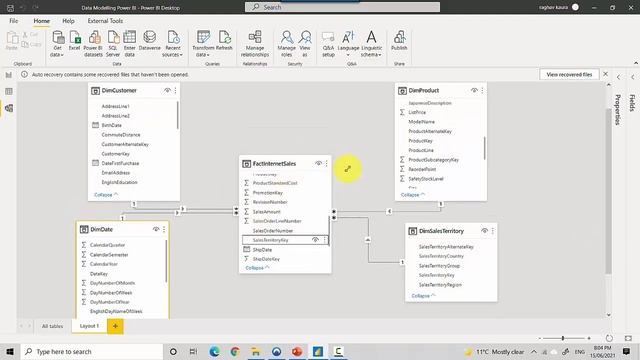Open the Excel data source
Viewport: 640px width, 360px height.
(74, 42)
